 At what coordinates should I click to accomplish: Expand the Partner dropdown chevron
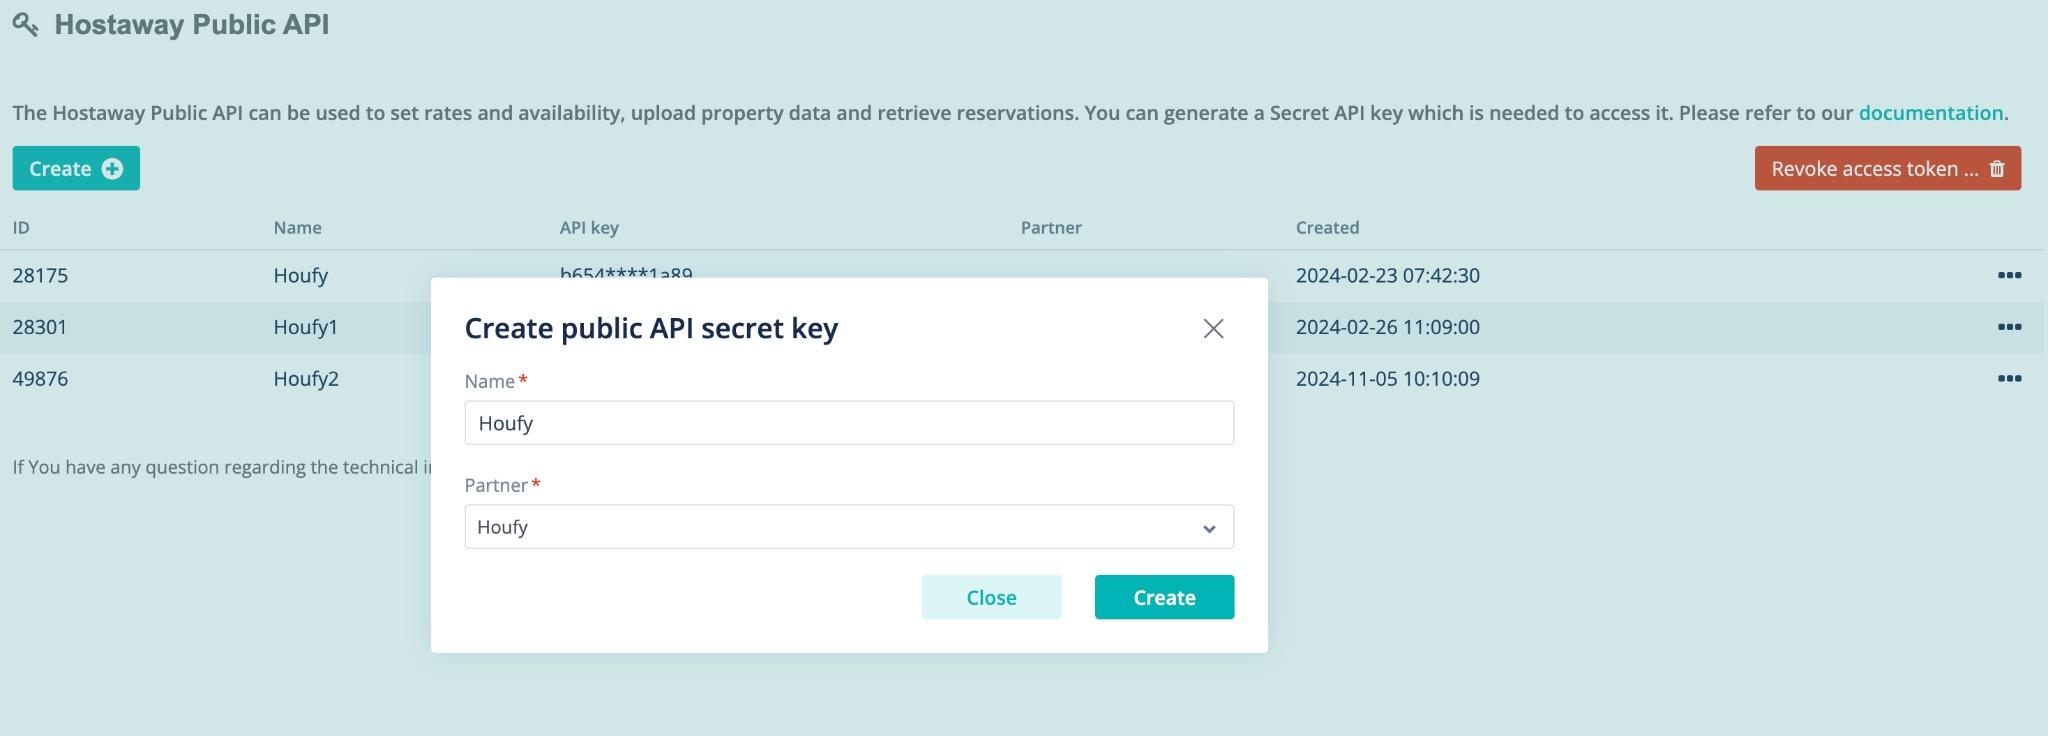1209,528
